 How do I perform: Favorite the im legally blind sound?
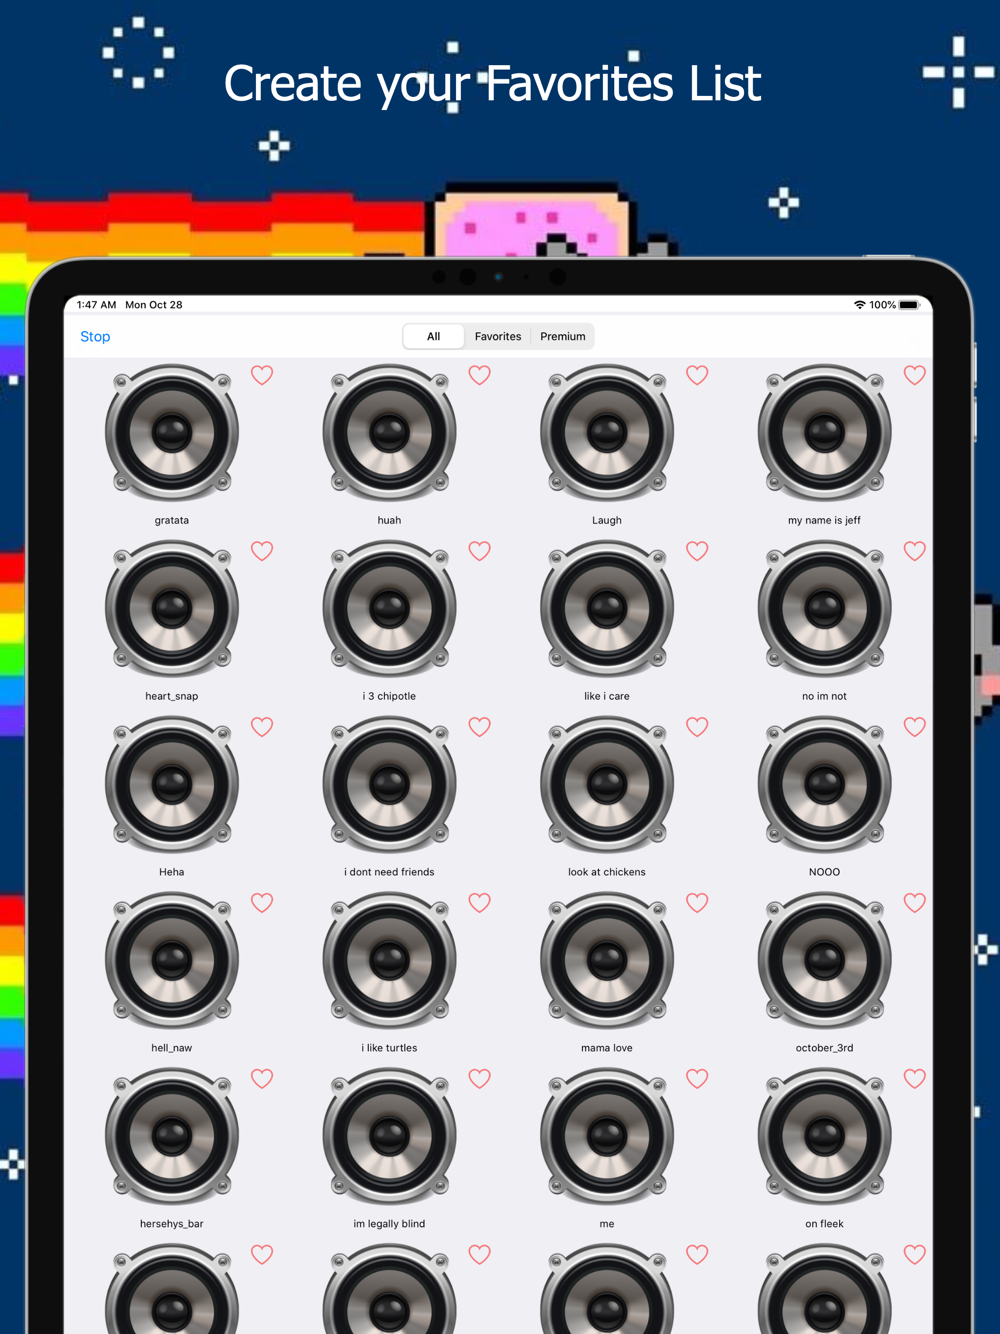point(480,1079)
